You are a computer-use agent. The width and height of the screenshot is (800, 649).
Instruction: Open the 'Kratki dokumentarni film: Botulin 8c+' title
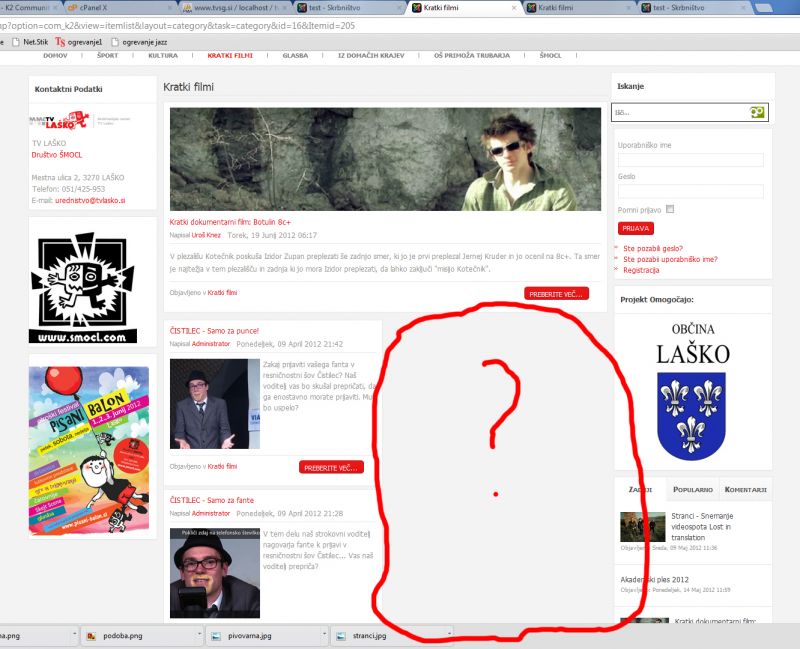click(x=230, y=222)
